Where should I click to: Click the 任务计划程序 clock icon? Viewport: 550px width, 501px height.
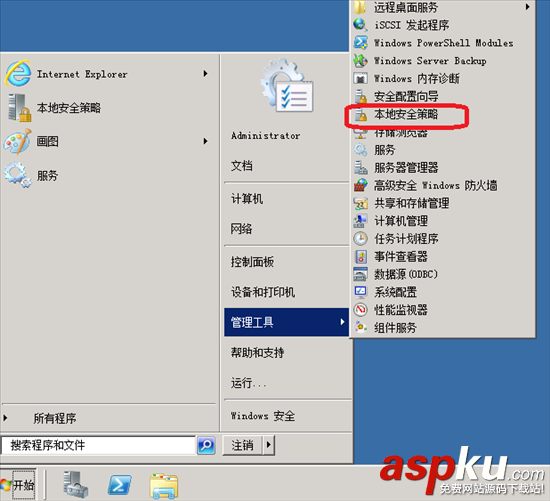(x=361, y=239)
